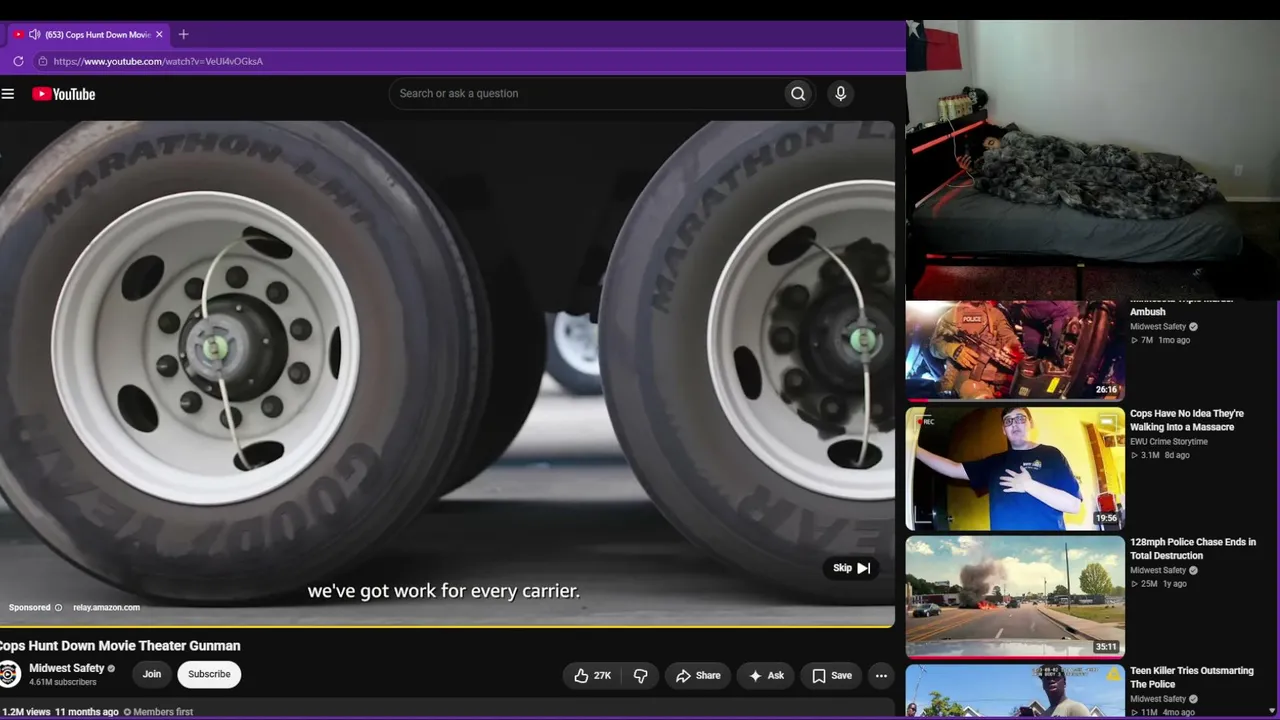This screenshot has width=1280, height=720.
Task: Open the Midwest Safety channel name below video
Action: [x=67, y=668]
